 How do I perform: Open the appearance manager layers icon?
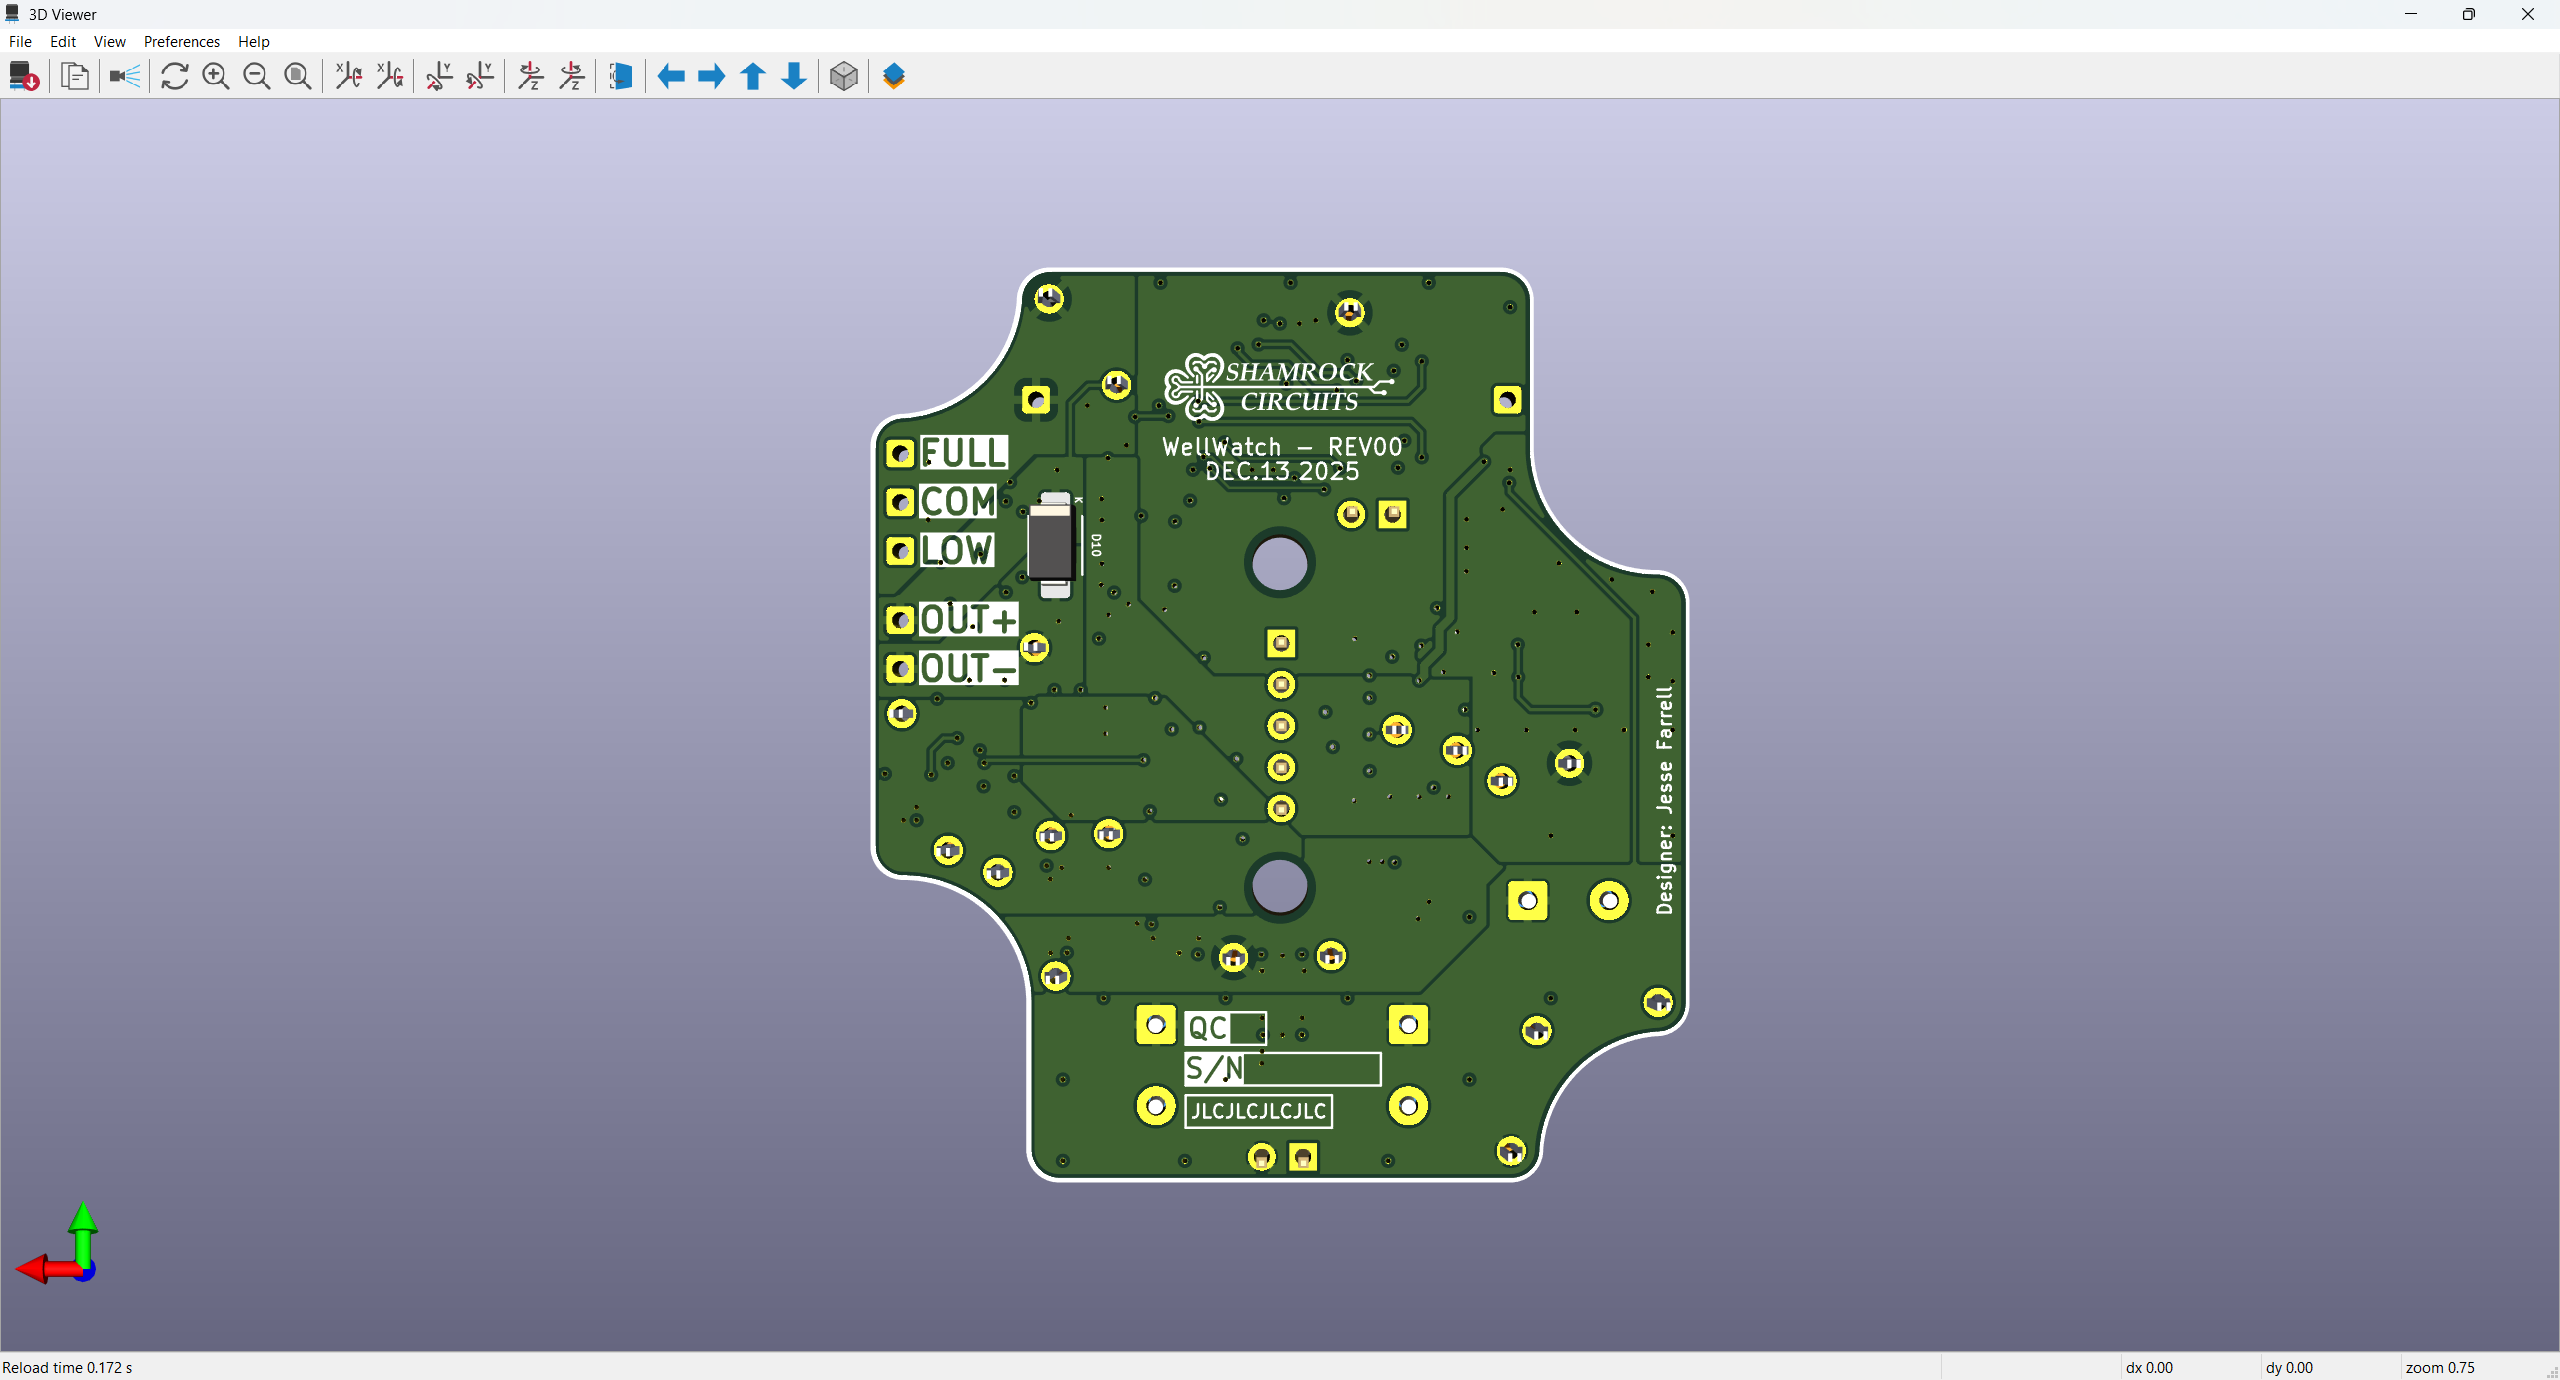(x=894, y=76)
